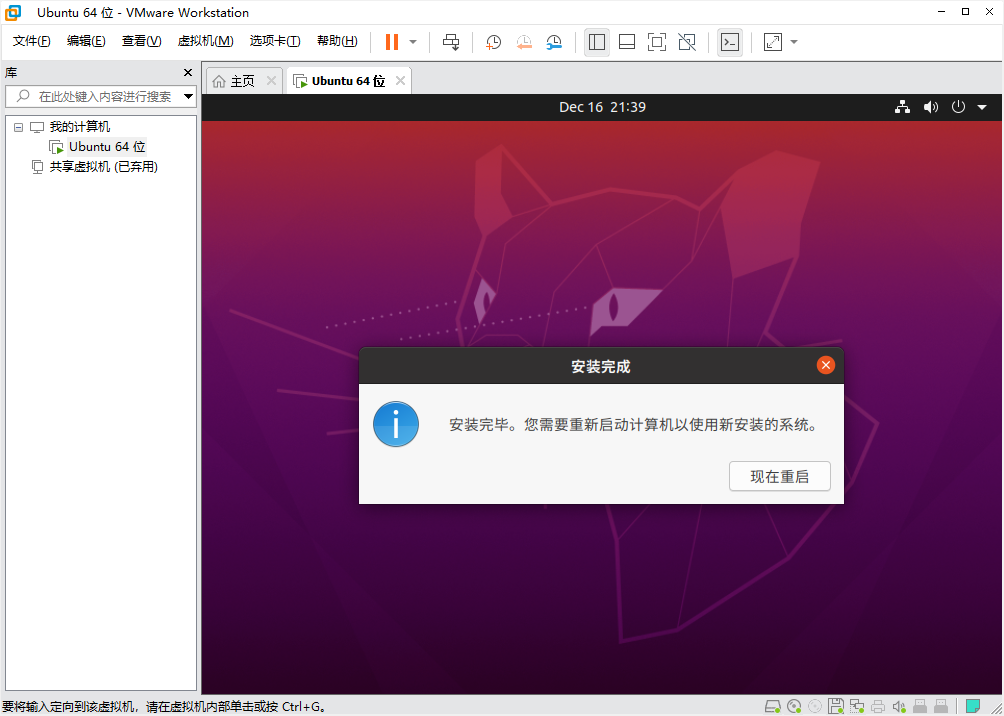
Task: Open the 虚拟机(M) menu
Action: (205, 41)
